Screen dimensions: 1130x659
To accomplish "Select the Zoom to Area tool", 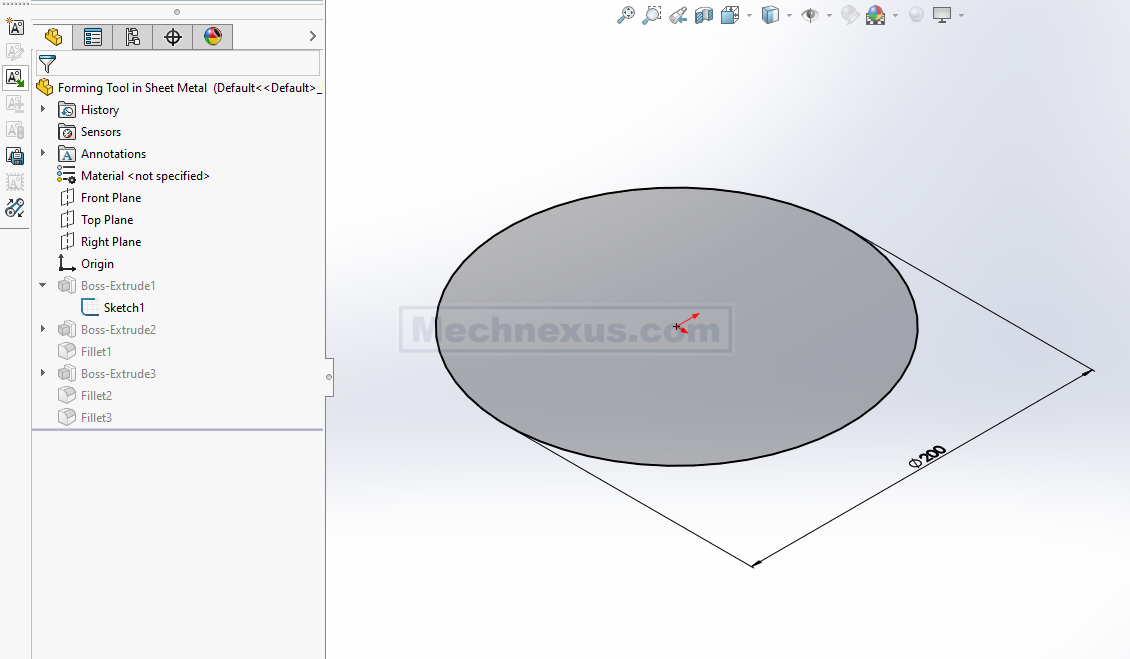I will [x=651, y=15].
